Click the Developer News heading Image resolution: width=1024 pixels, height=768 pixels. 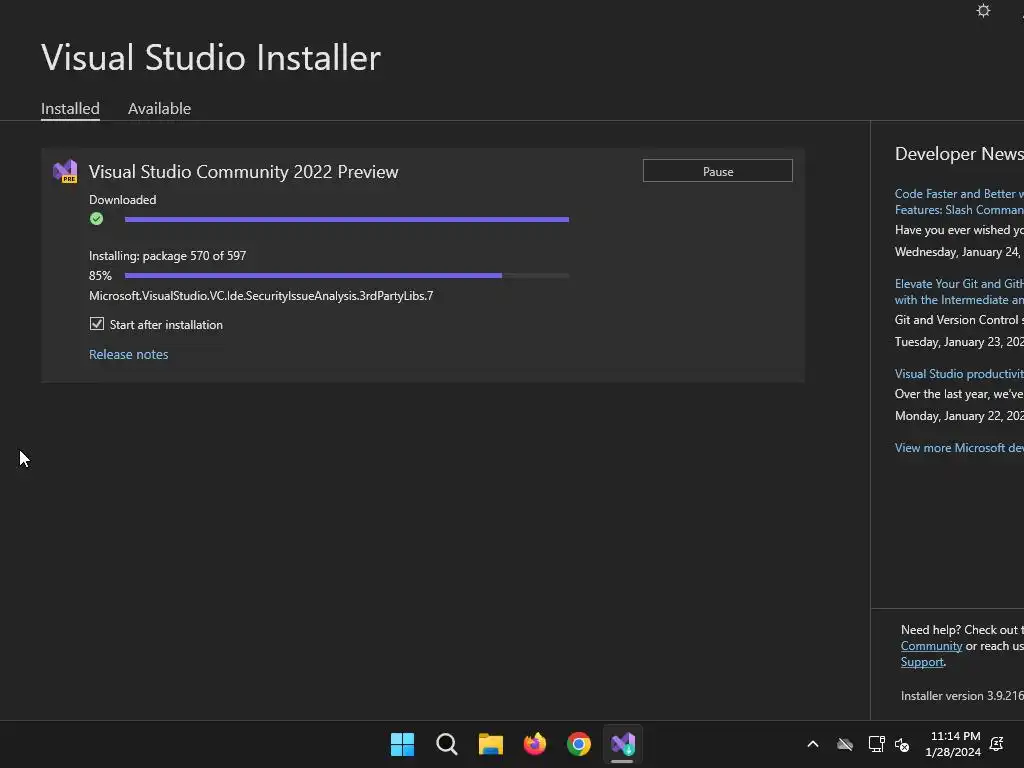pos(959,154)
